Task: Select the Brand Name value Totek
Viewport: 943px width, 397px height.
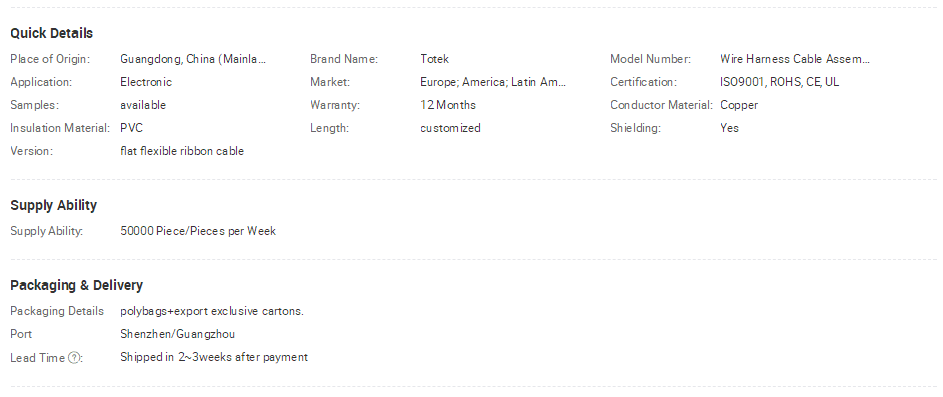Action: pos(435,59)
